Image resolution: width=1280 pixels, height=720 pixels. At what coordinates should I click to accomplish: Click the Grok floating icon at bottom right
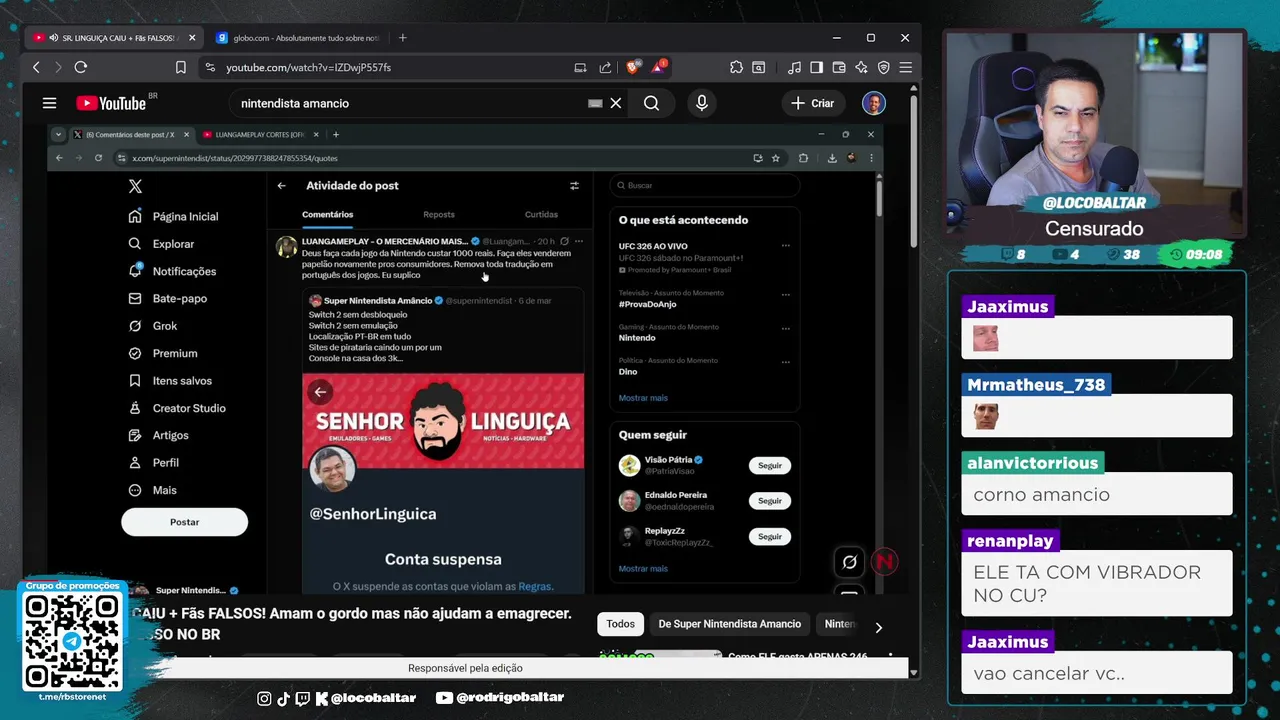[x=849, y=562]
